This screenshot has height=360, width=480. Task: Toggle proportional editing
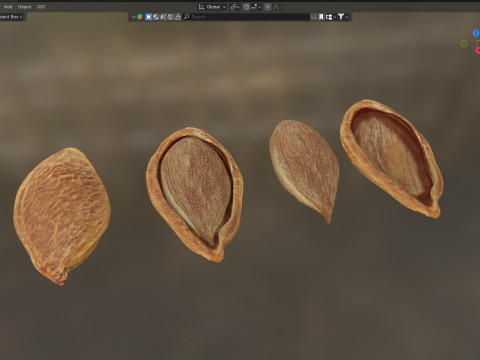click(267, 7)
